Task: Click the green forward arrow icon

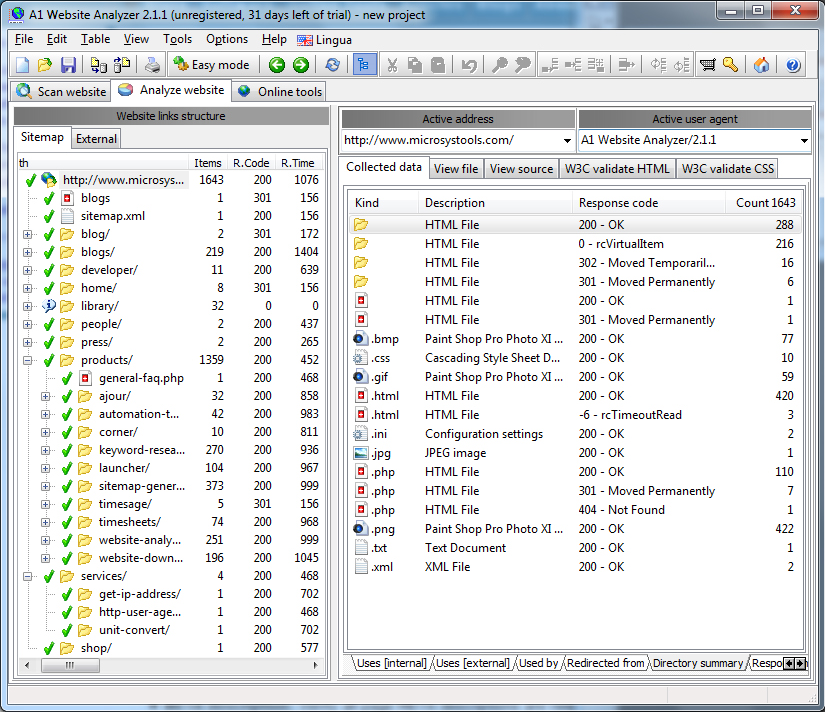Action: point(301,65)
